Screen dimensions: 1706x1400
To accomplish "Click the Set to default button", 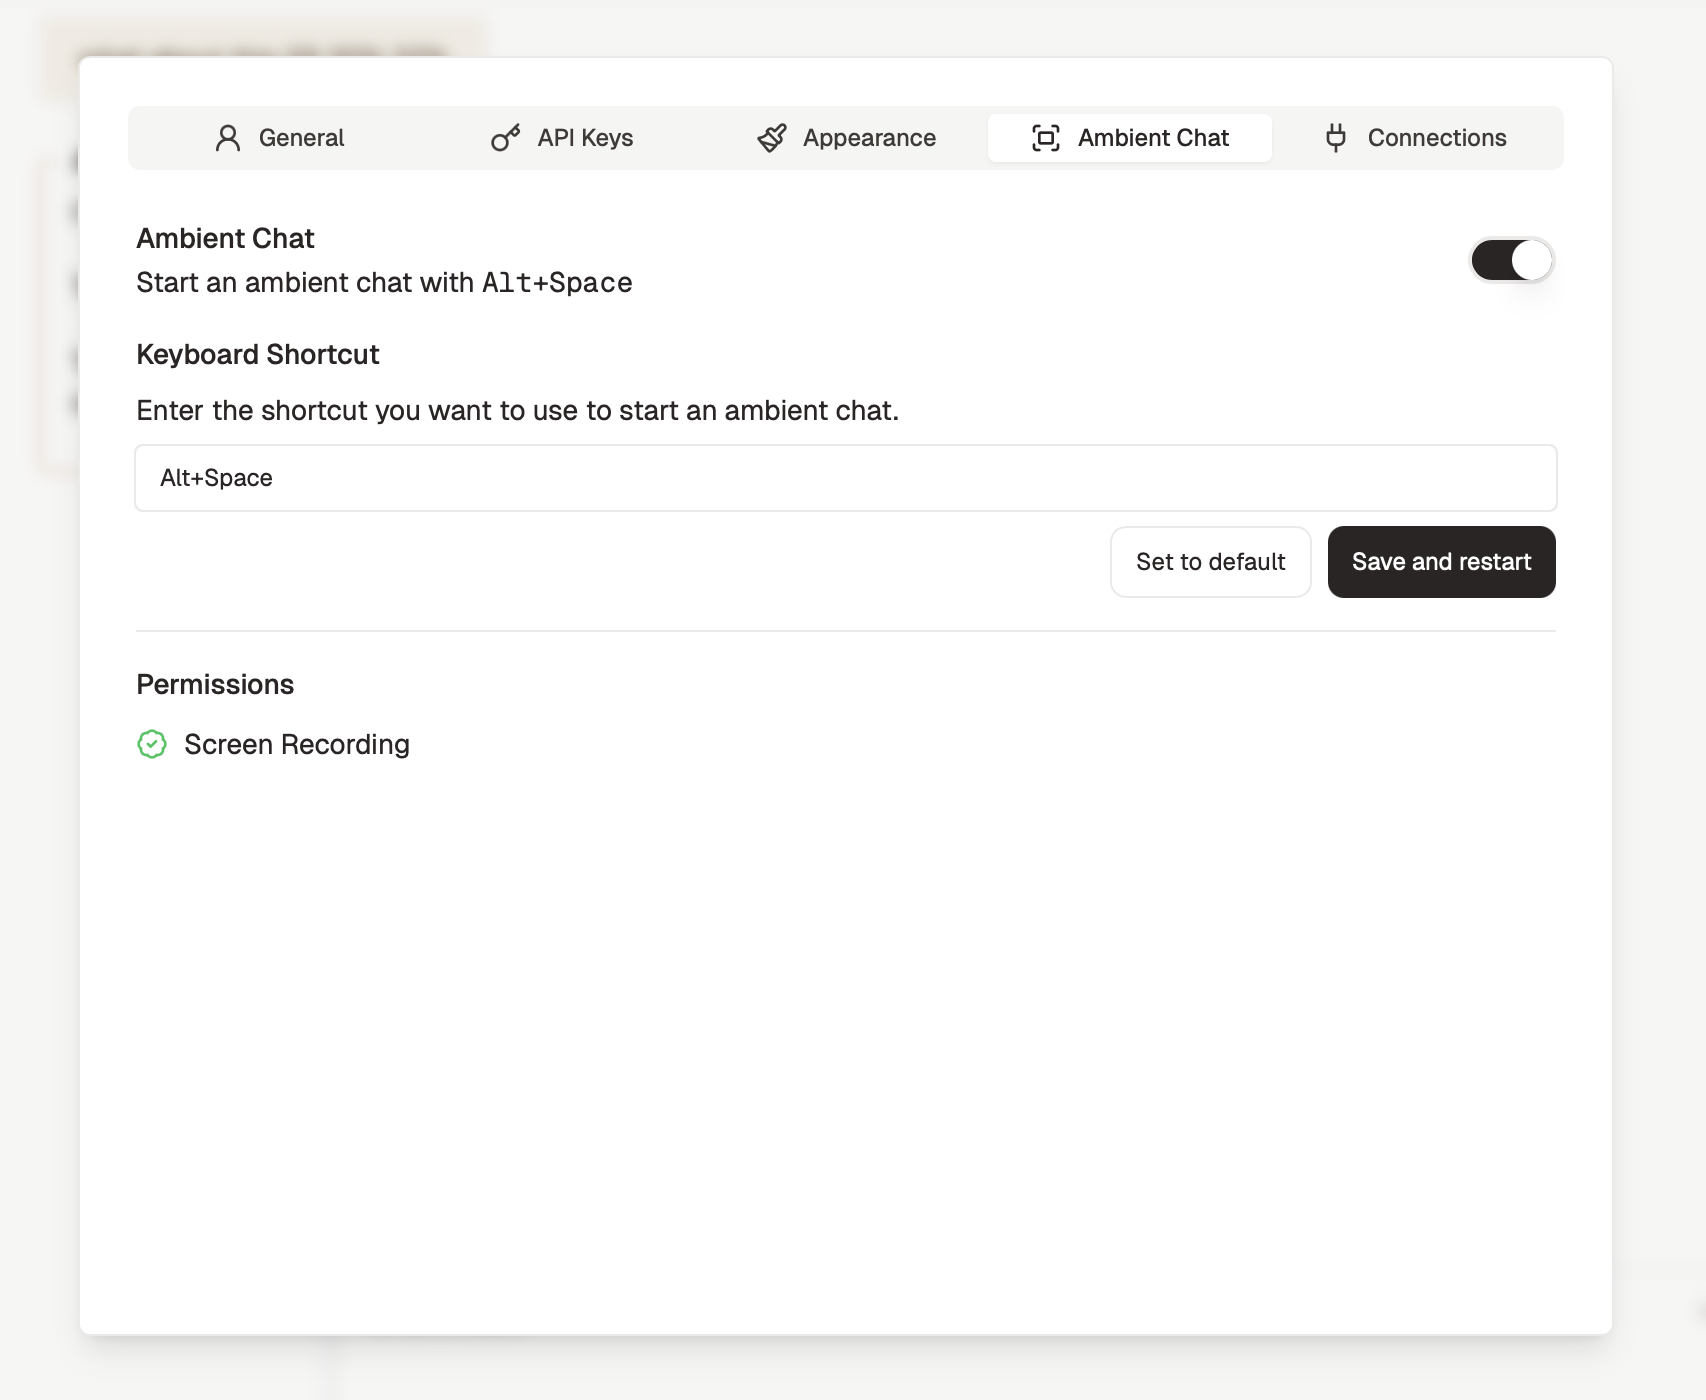I will coord(1210,562).
